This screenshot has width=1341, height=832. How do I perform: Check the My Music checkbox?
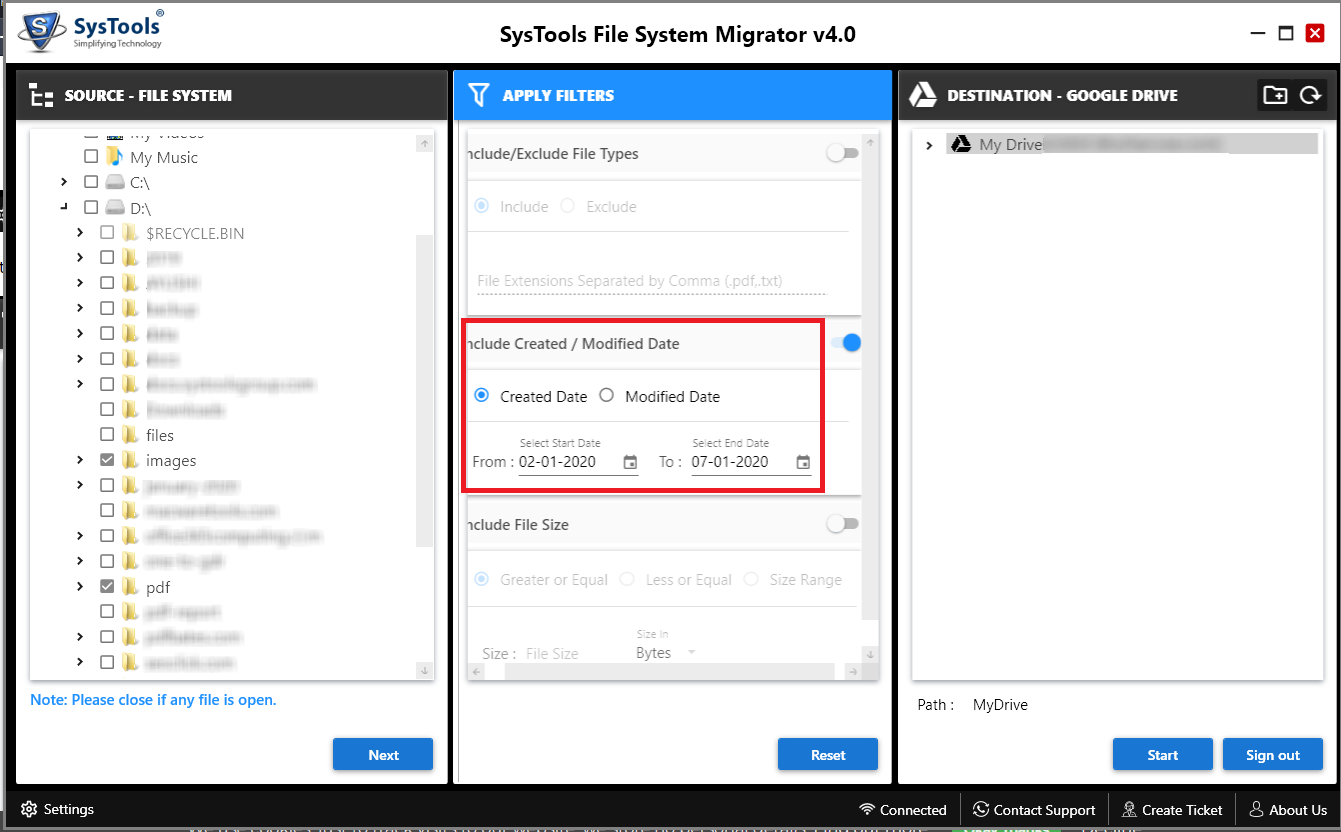coord(91,157)
